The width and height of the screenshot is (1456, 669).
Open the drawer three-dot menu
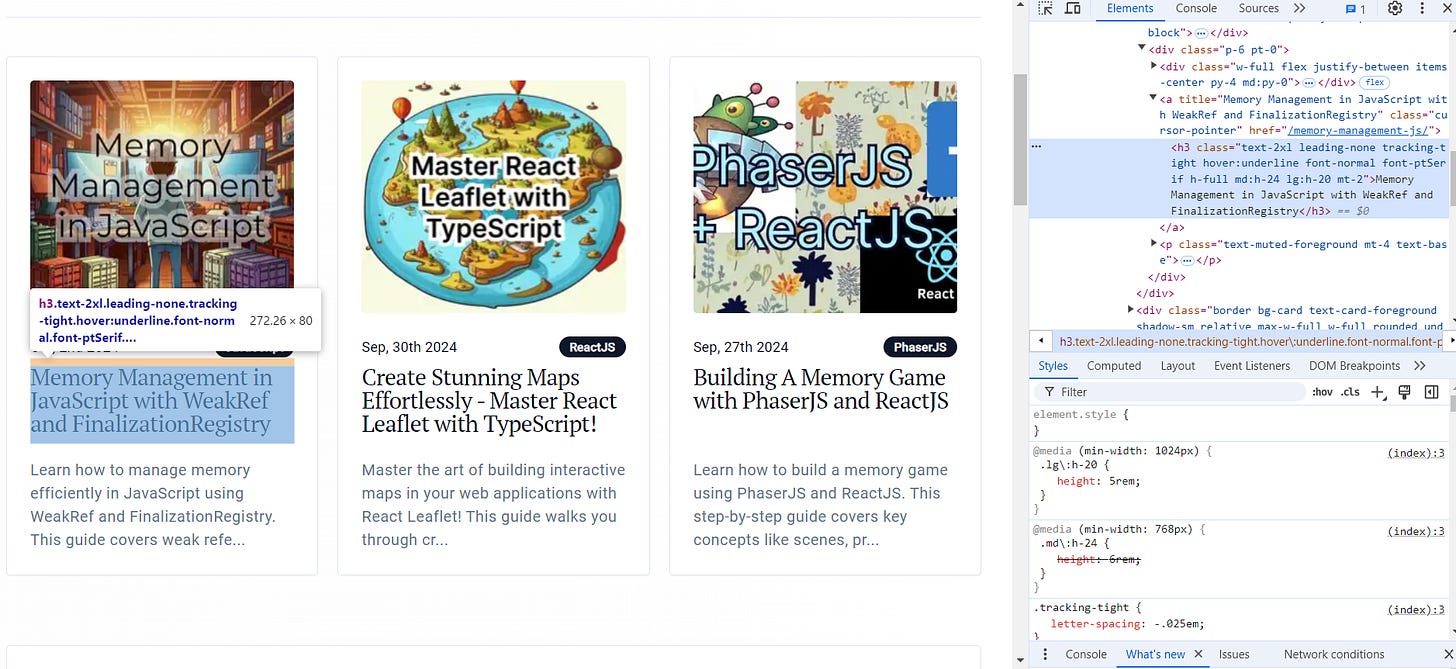(1045, 655)
